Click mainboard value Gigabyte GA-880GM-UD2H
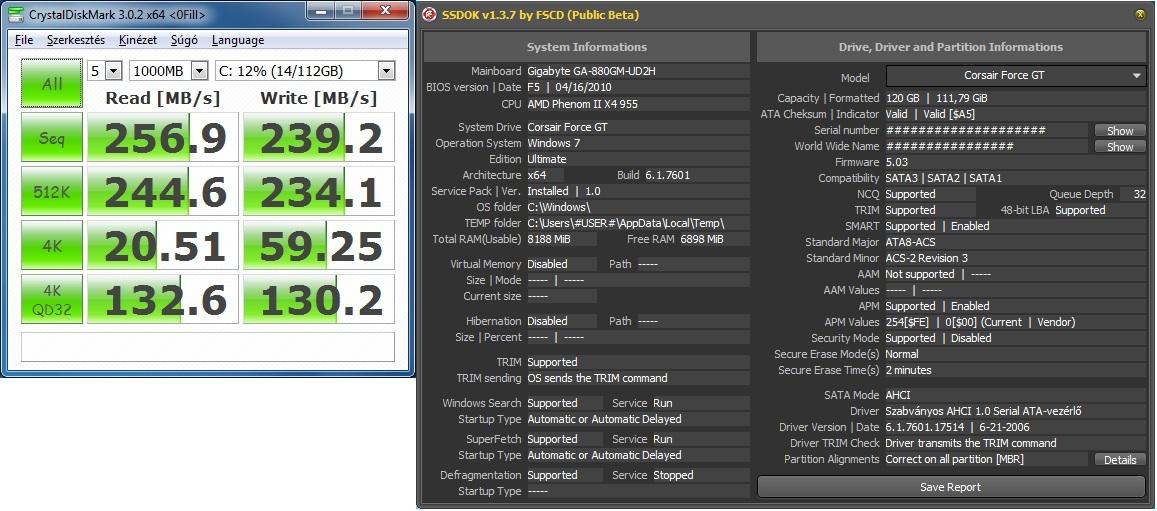Viewport: 1157px width, 511px height. pyautogui.click(x=593, y=72)
